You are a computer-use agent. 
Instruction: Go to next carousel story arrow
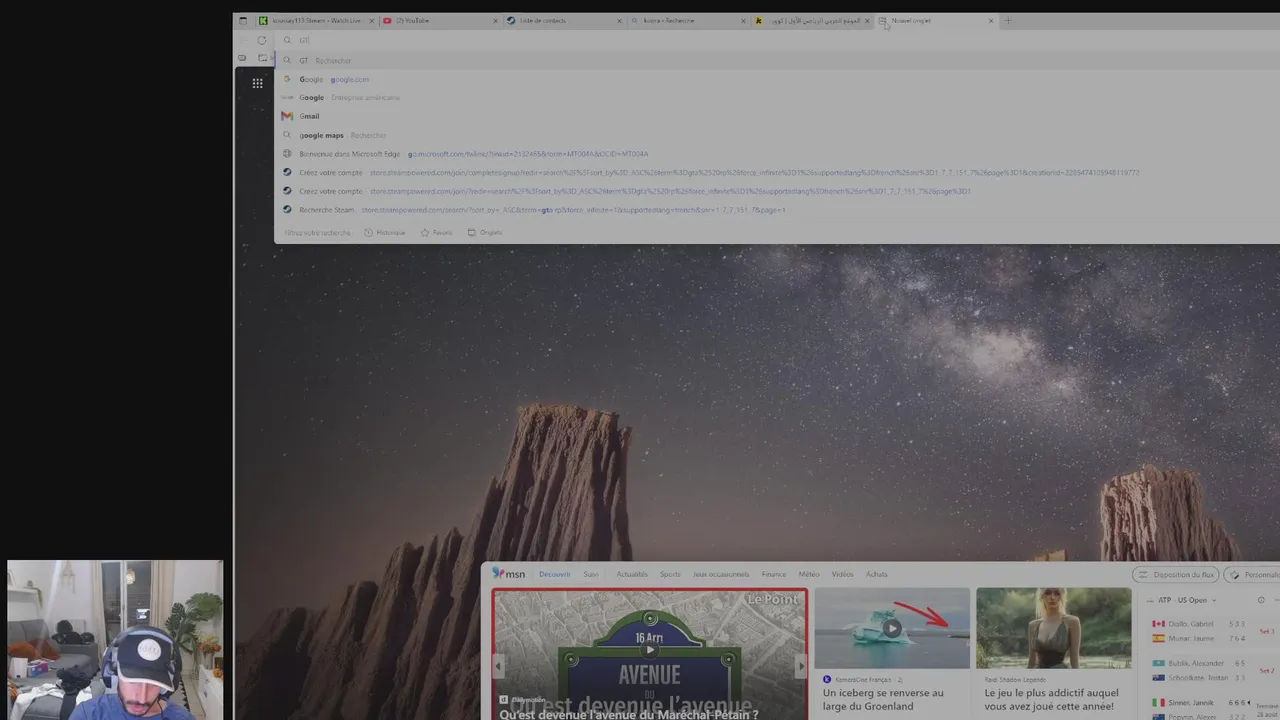[800, 665]
